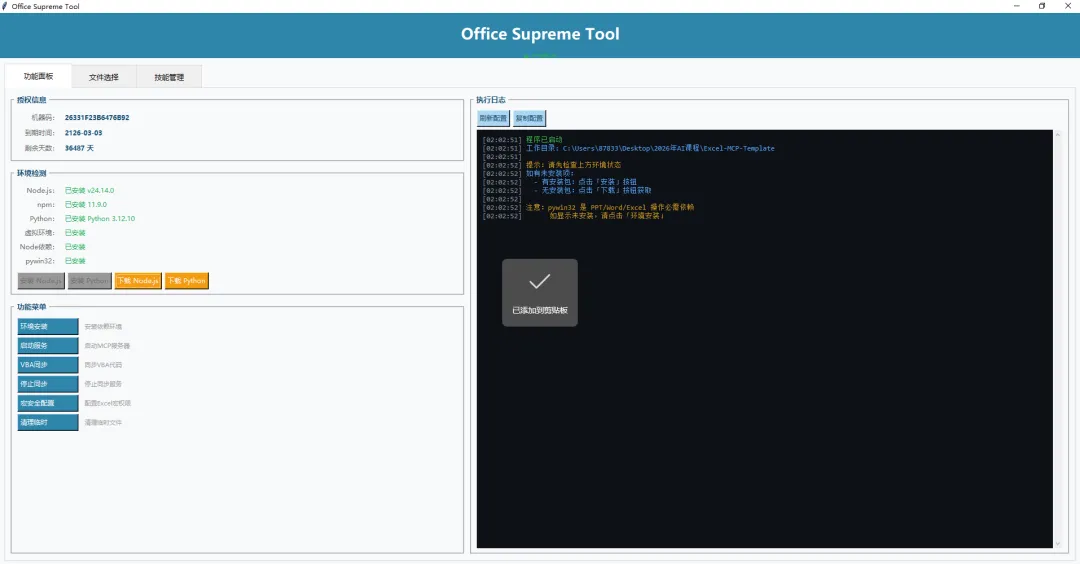Click inside the black execution log area
This screenshot has height=564, width=1080.
[x=765, y=339]
